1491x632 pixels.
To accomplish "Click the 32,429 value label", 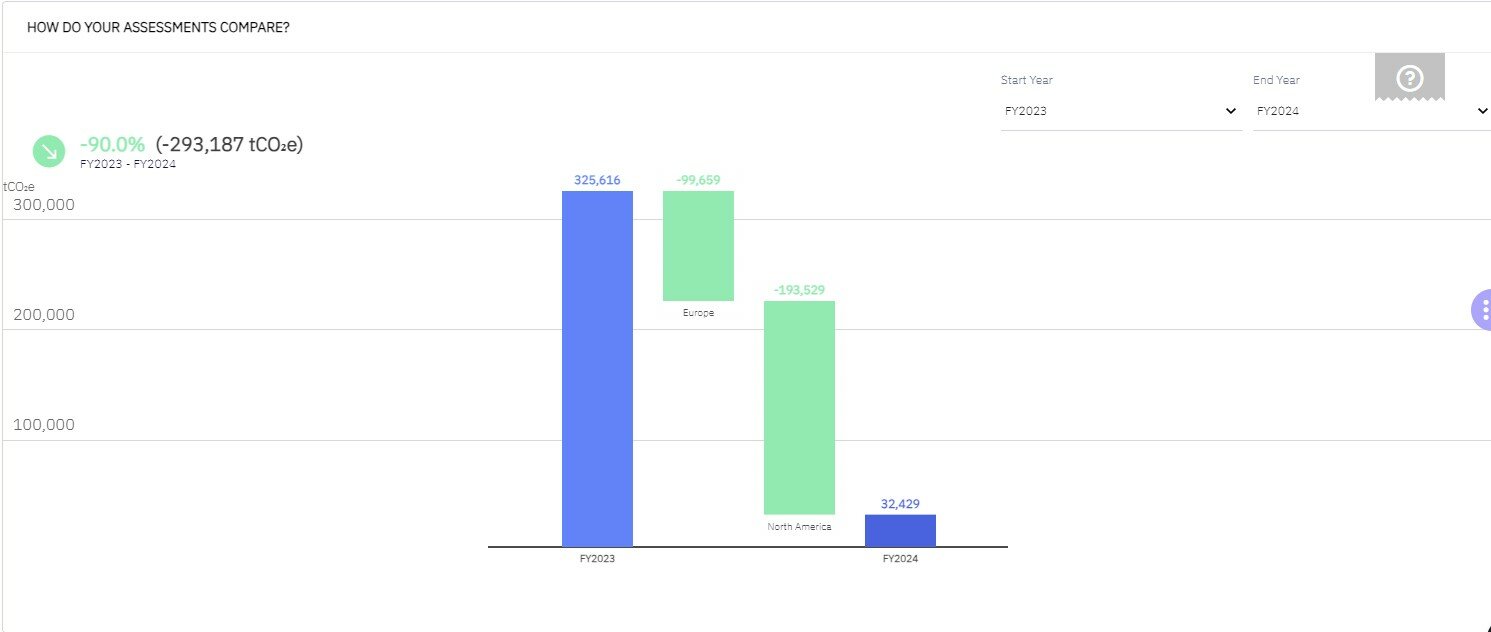I will [x=900, y=504].
